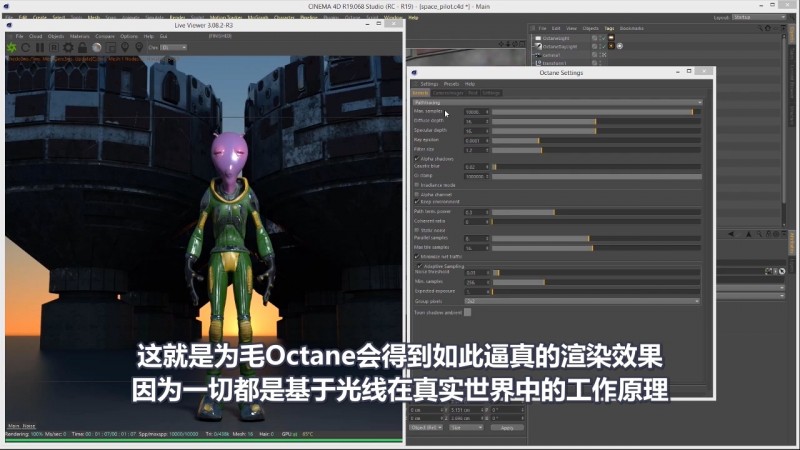
Task: Toggle the Adaptive Sampling checkbox
Action: click(420, 266)
